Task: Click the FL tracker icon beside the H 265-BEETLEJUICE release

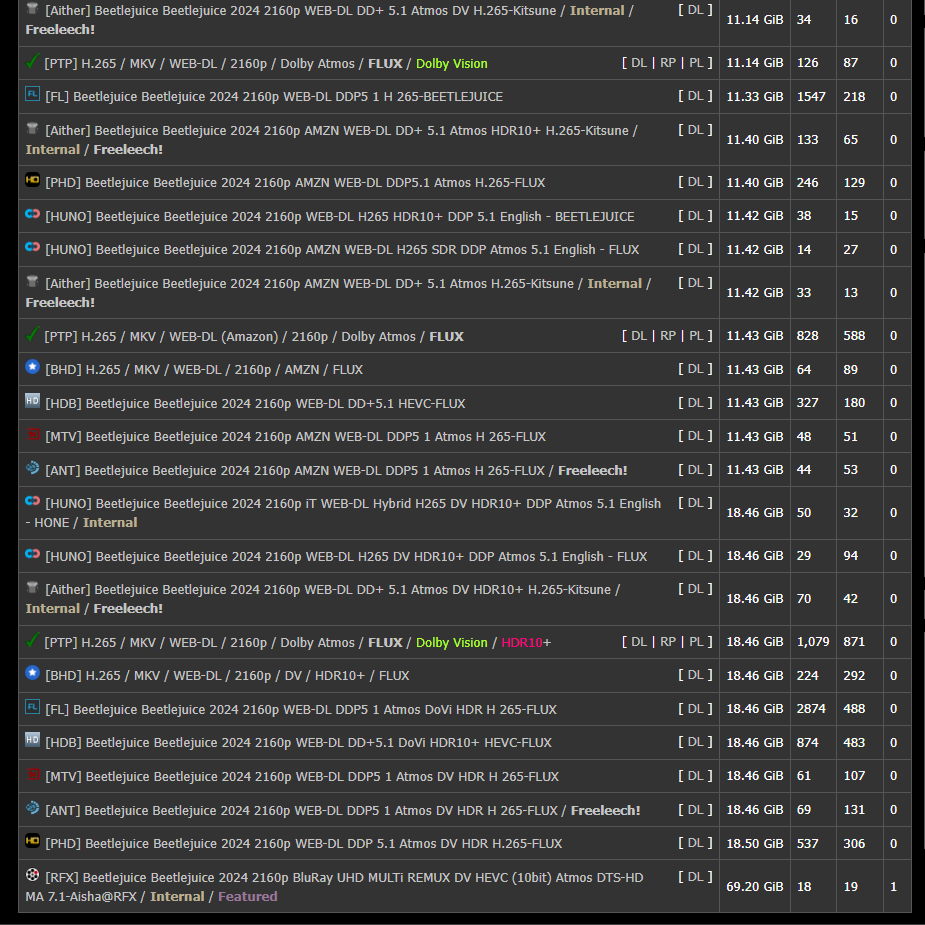Action: coord(32,94)
